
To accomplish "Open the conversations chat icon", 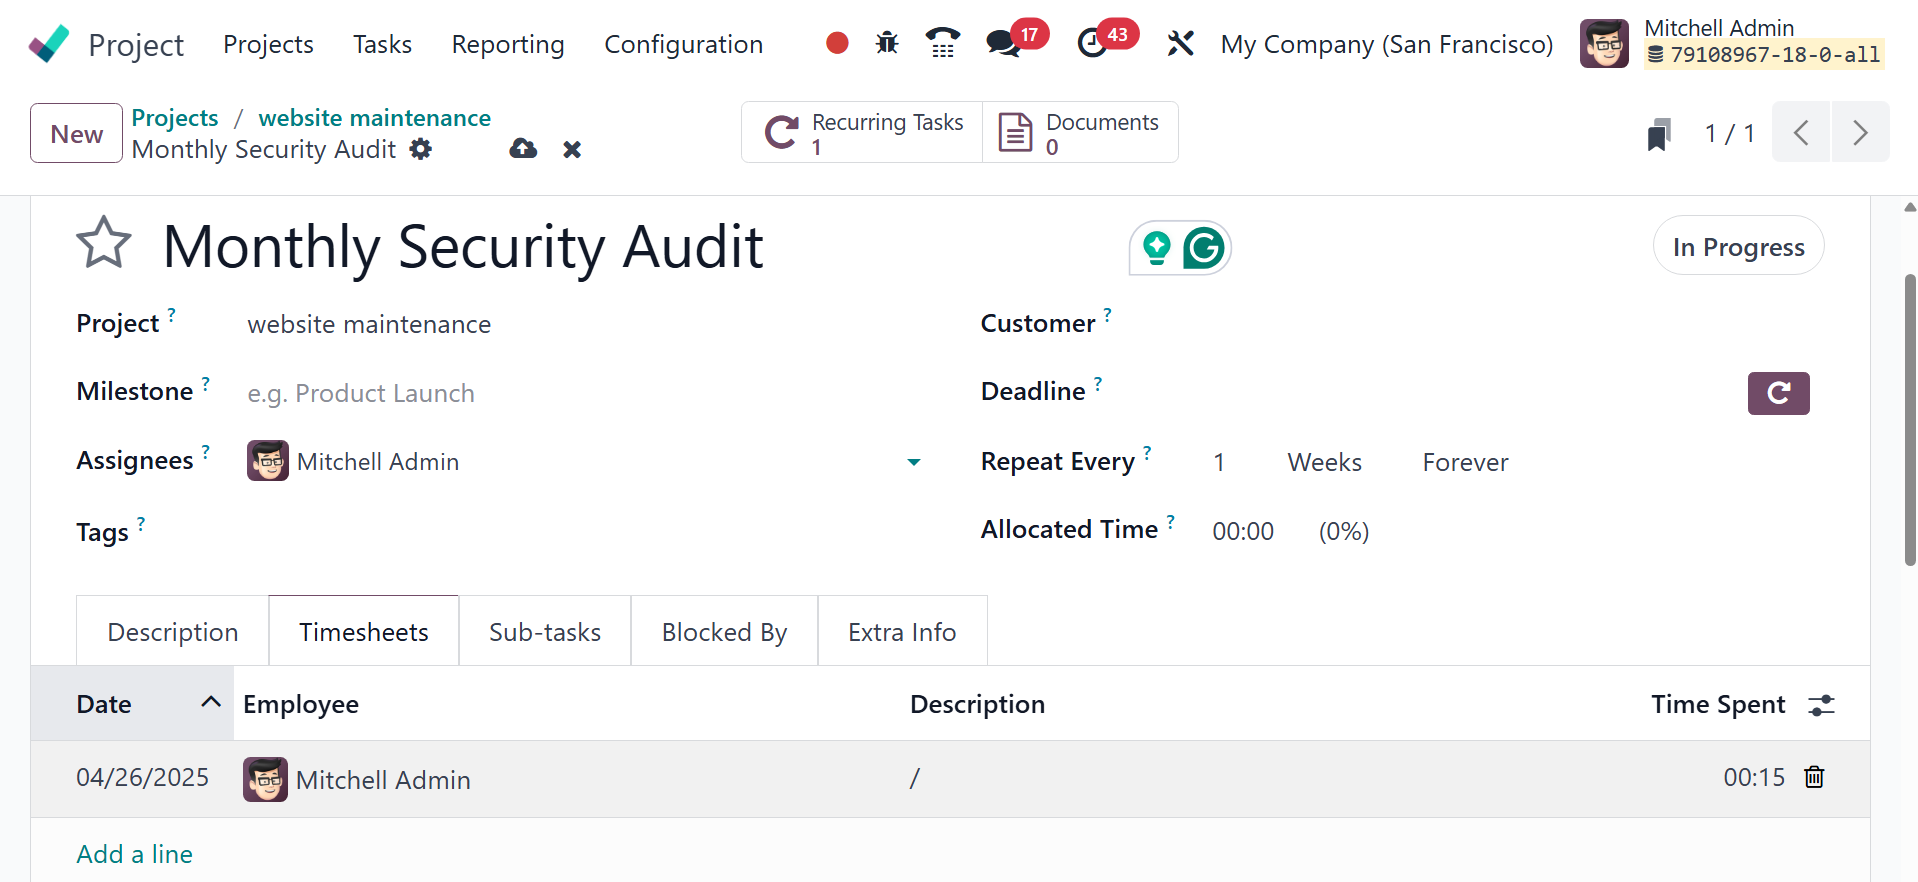I will pos(1002,43).
